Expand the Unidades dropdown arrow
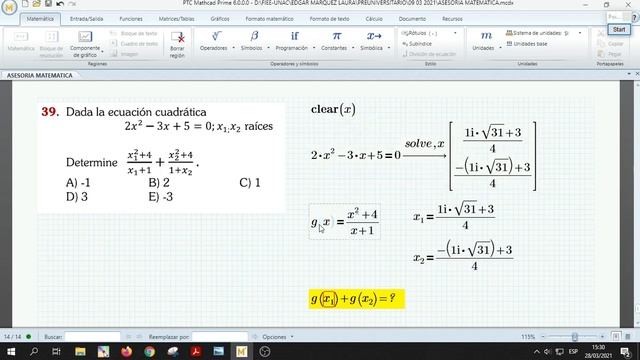Screen dimensions: 640x360 500,48
